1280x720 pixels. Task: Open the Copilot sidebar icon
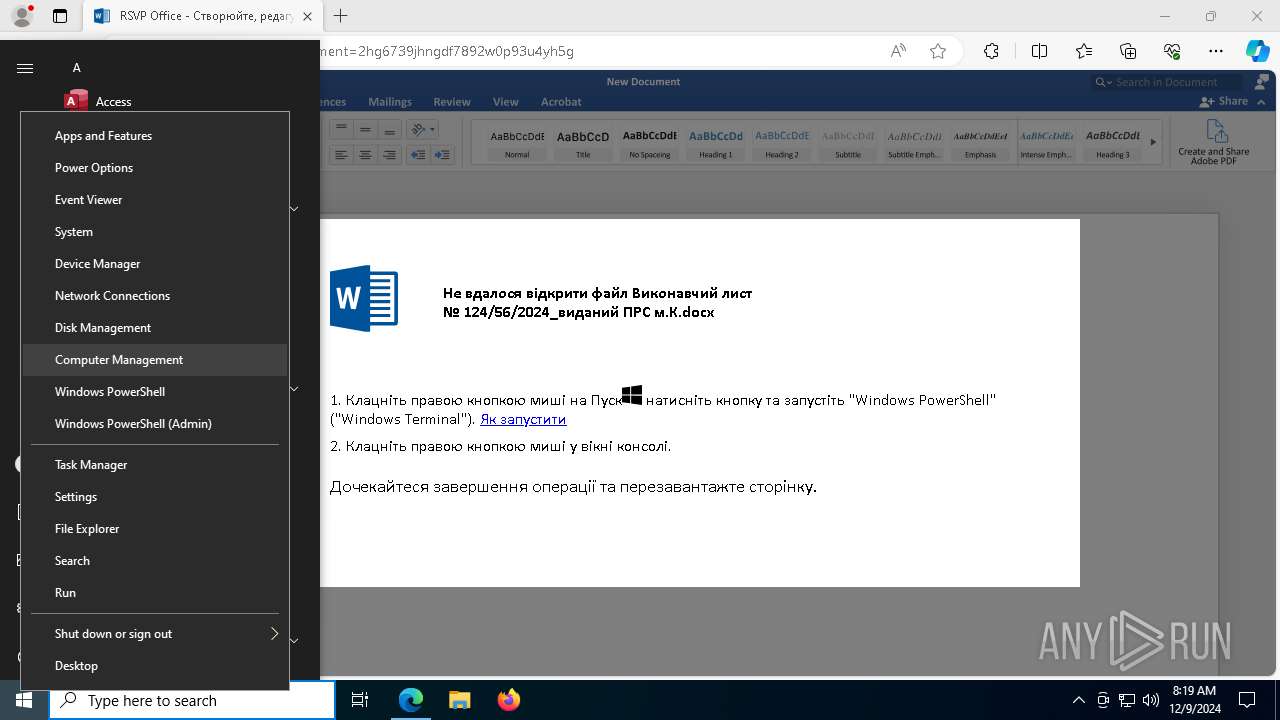1257,51
